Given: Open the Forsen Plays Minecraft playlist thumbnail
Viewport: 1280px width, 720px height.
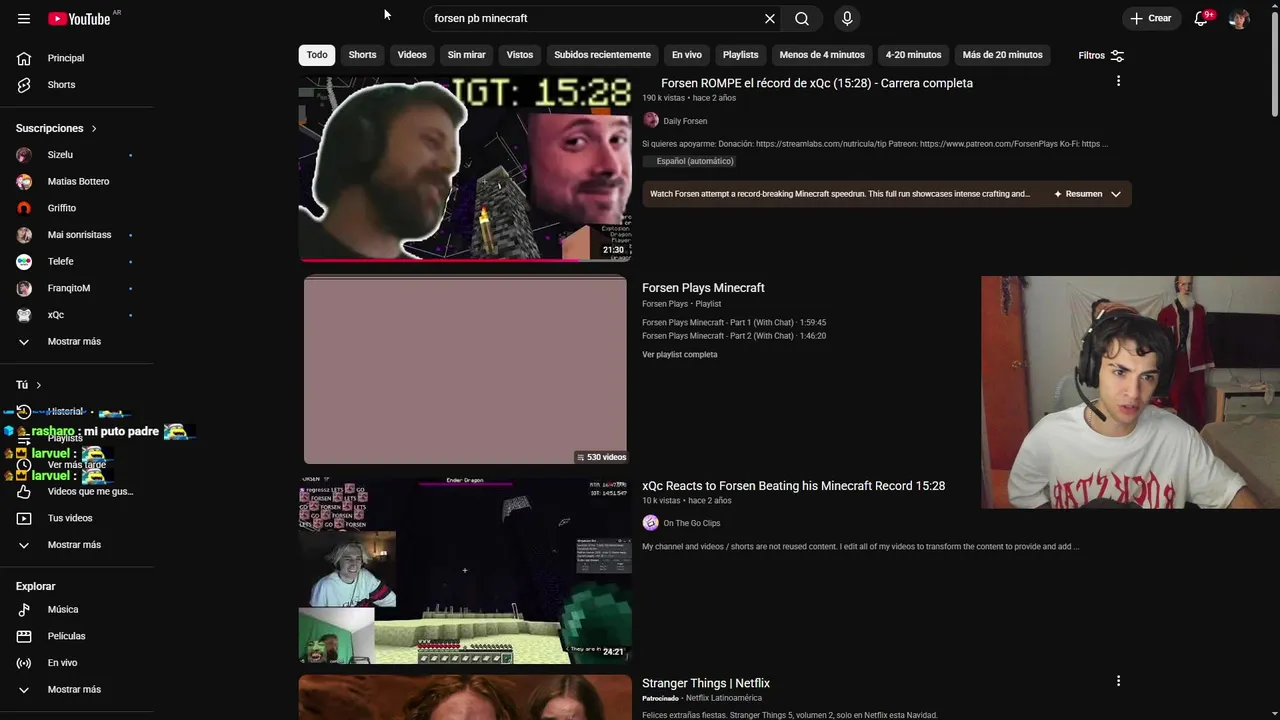Looking at the screenshot, I should (465, 370).
